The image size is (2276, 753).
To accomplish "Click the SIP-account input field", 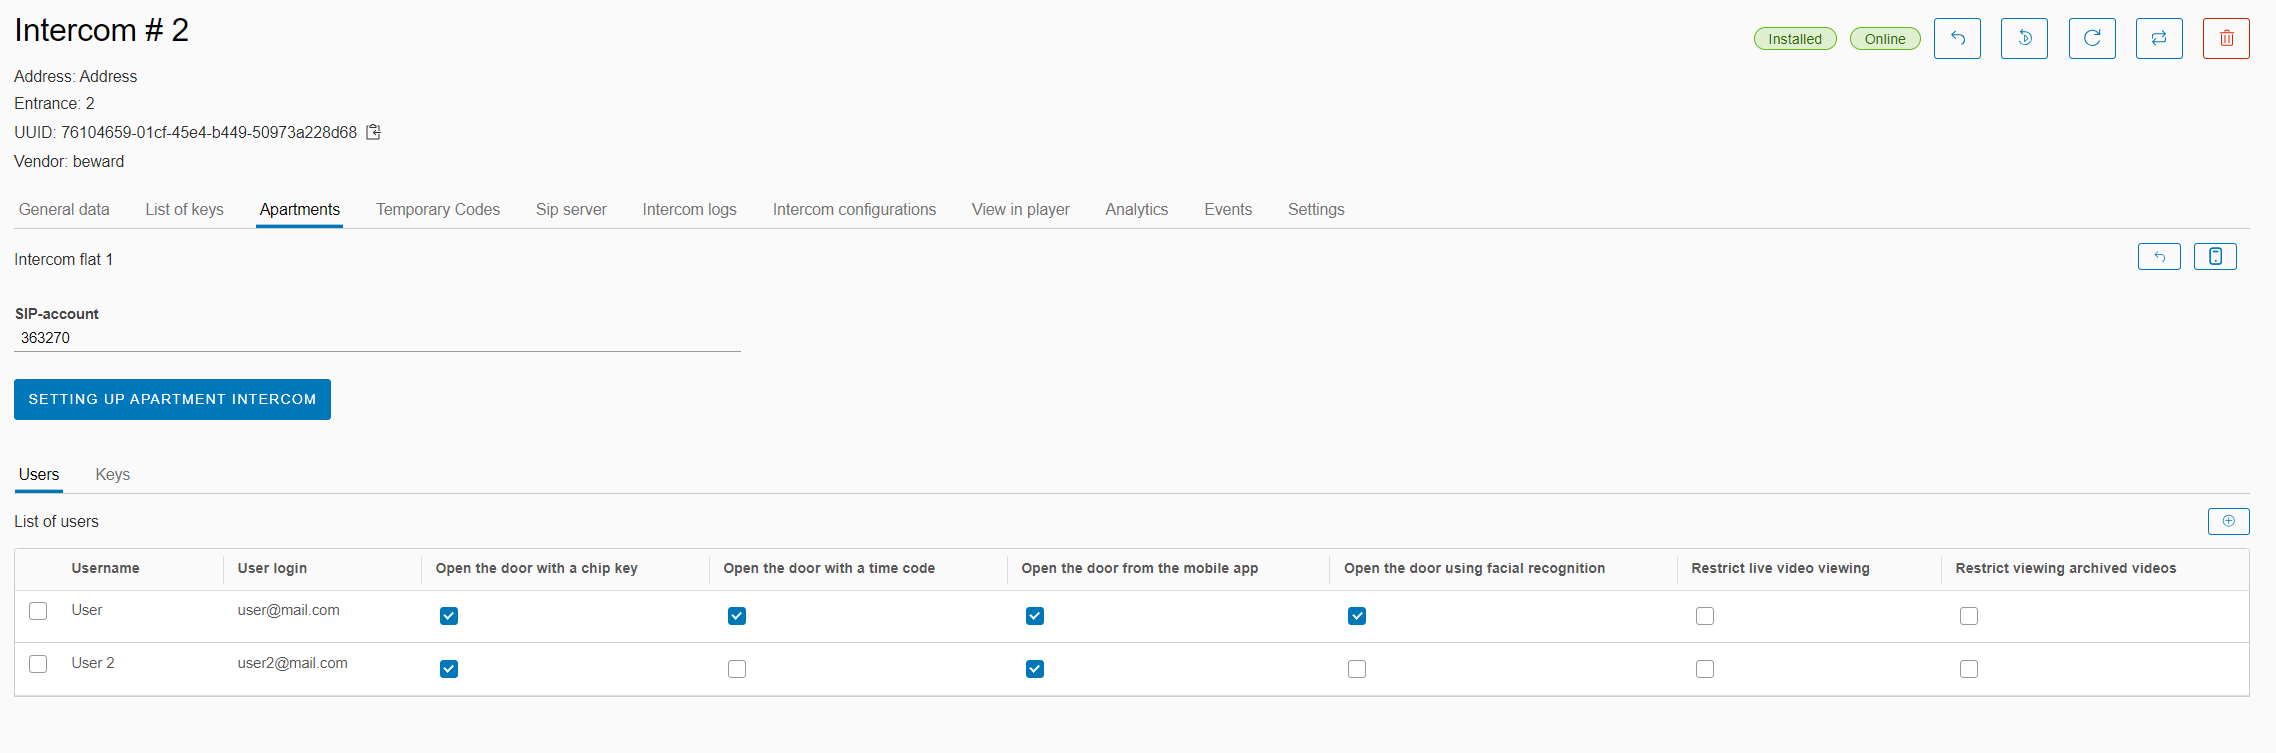I will click(x=377, y=338).
